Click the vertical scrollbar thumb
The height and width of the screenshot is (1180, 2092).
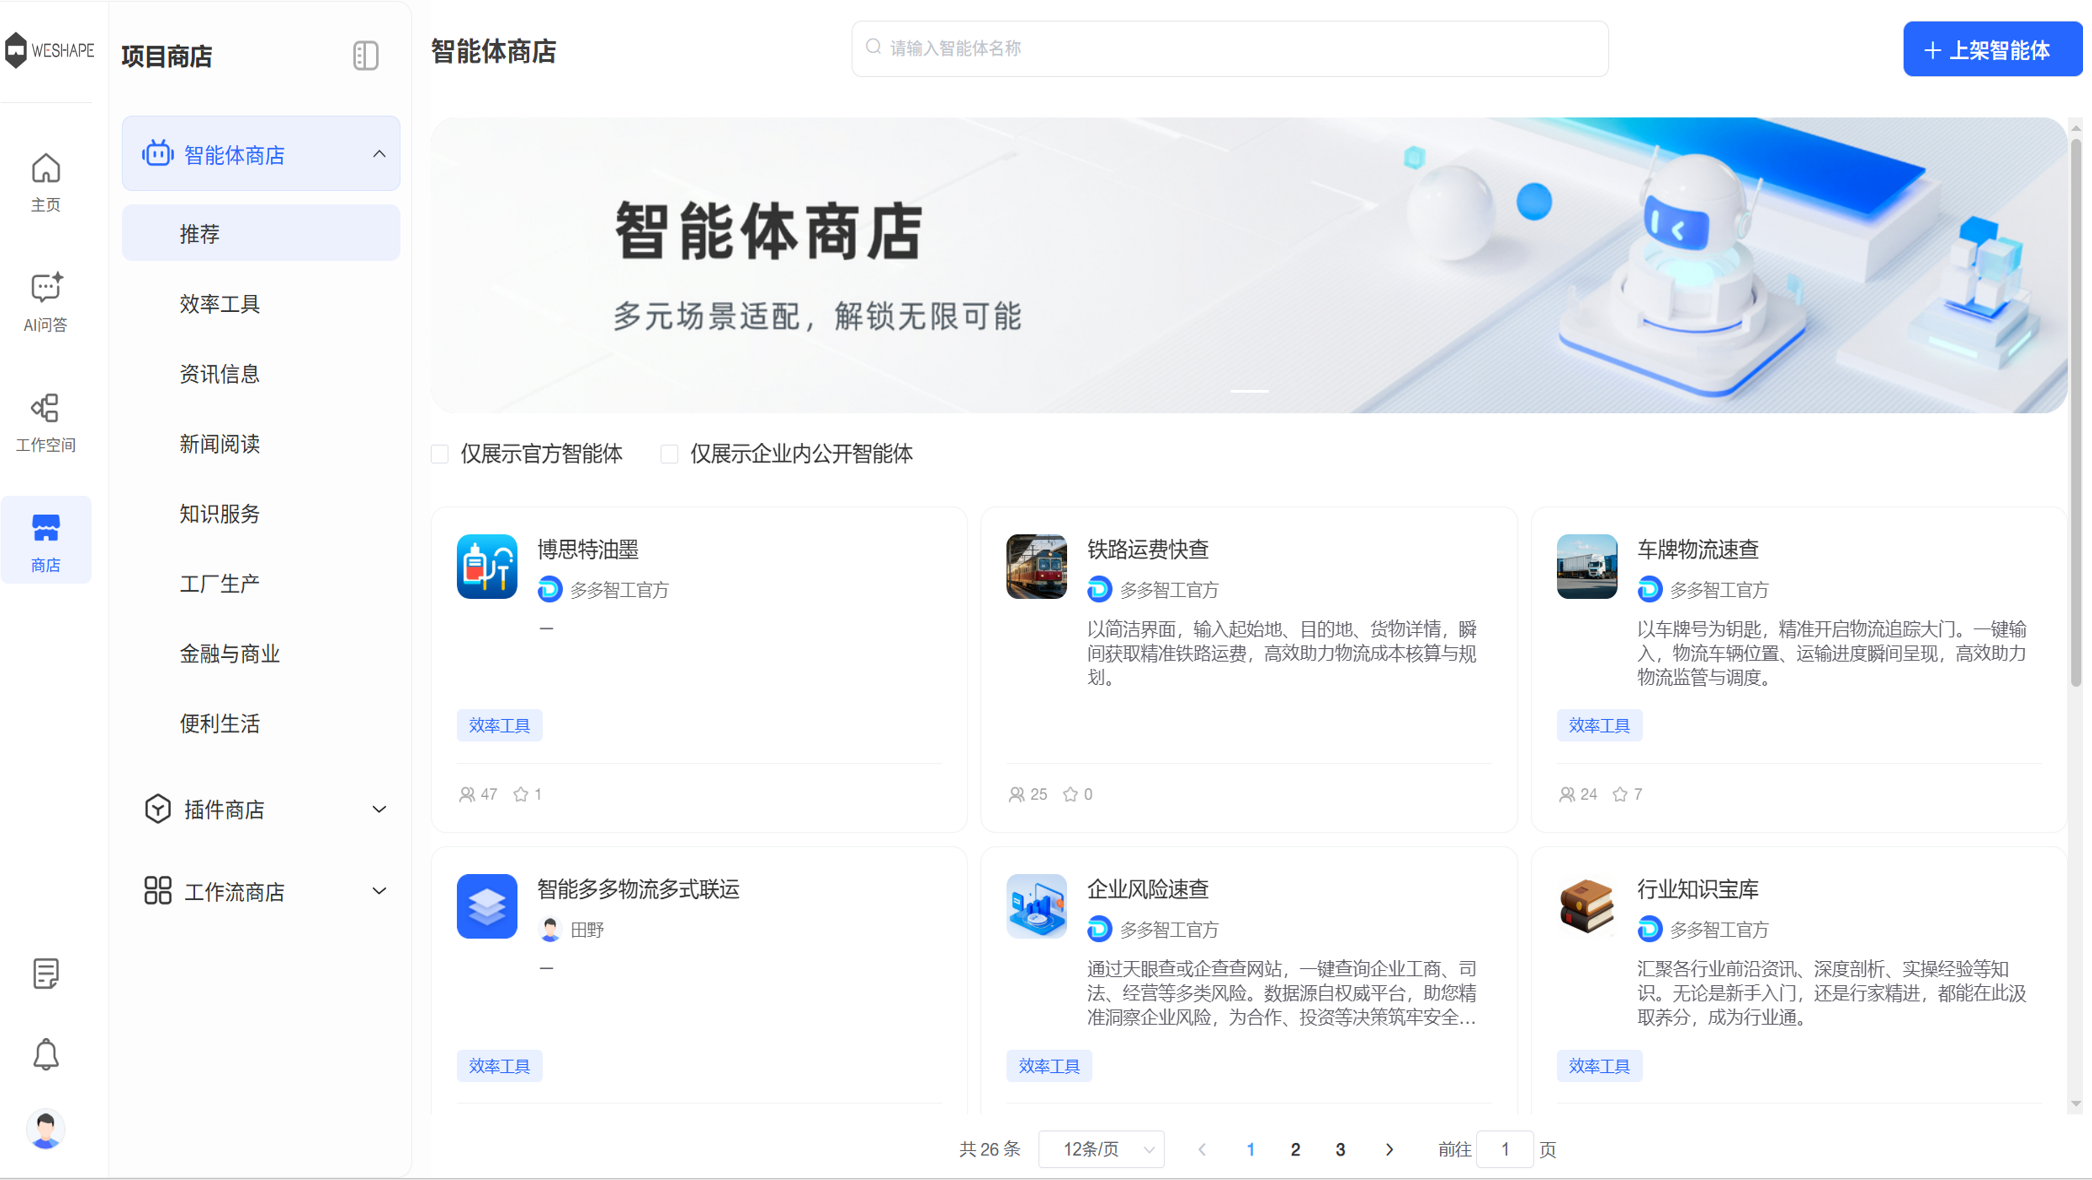[2075, 412]
